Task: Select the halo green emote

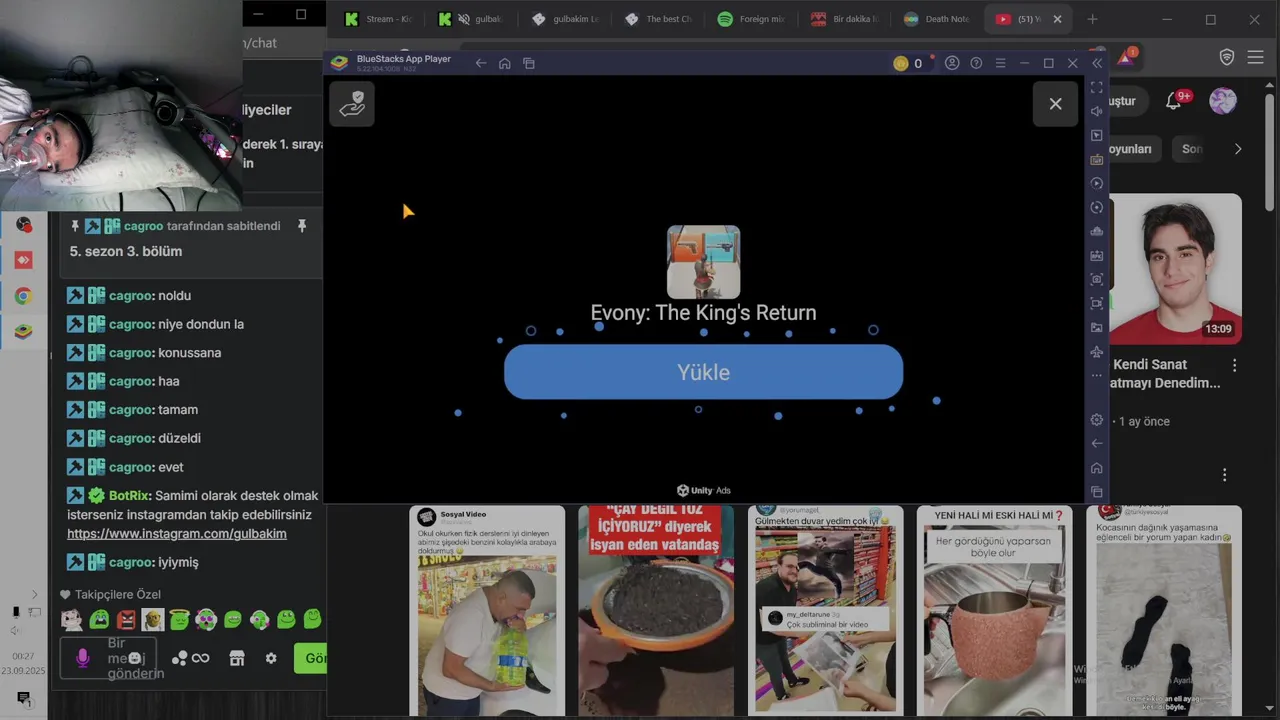Action: [179, 620]
